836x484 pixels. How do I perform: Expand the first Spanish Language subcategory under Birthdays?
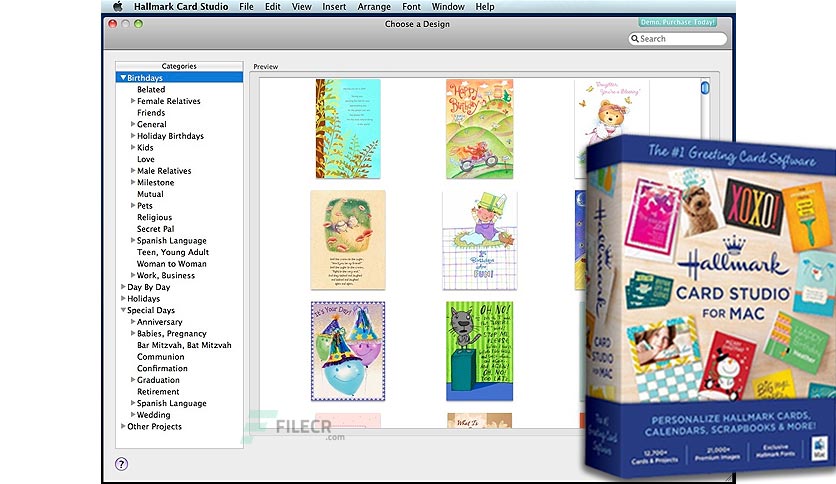click(133, 240)
